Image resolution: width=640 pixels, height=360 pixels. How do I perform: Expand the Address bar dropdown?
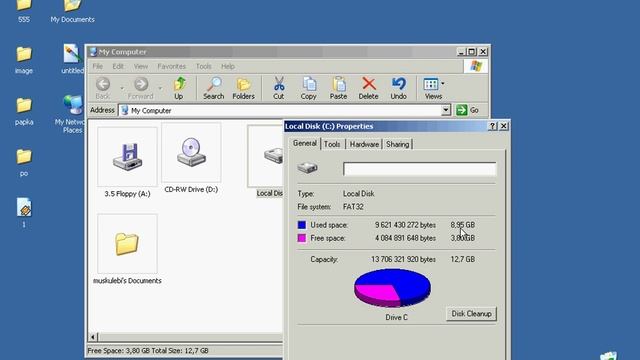[x=446, y=110]
